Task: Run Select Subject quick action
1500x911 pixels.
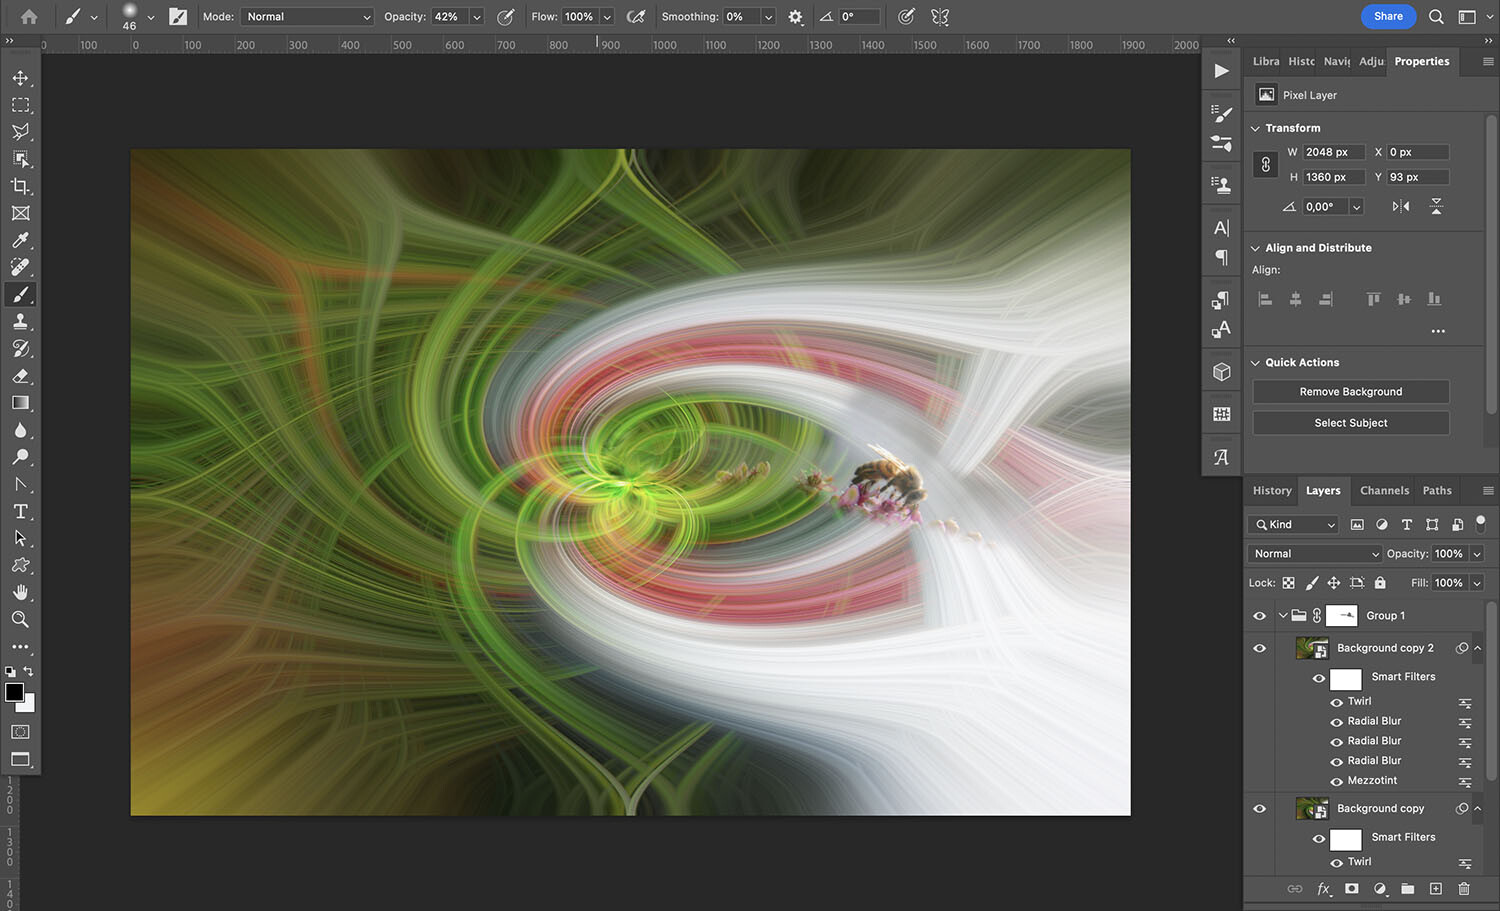Action: coord(1350,422)
